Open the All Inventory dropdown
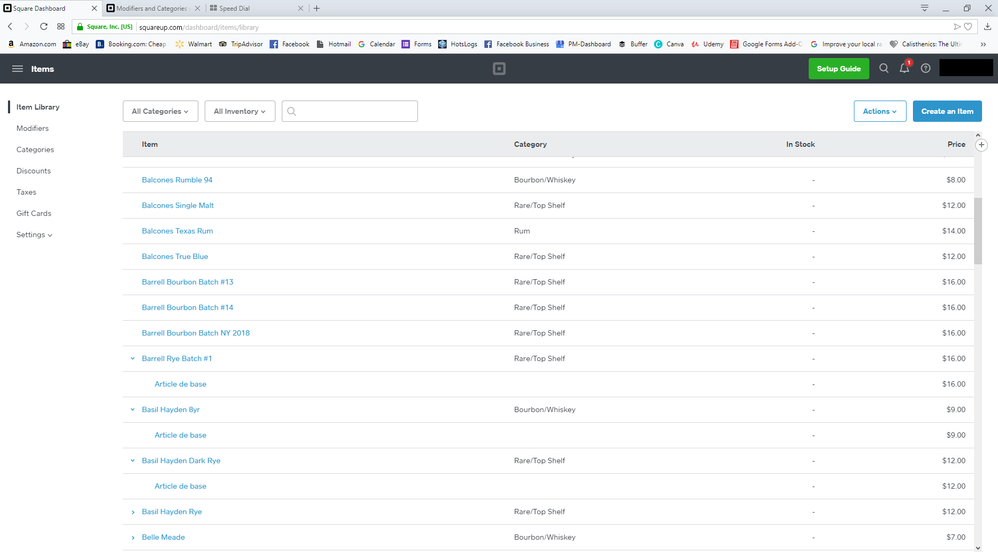This screenshot has width=998, height=552. [x=239, y=111]
